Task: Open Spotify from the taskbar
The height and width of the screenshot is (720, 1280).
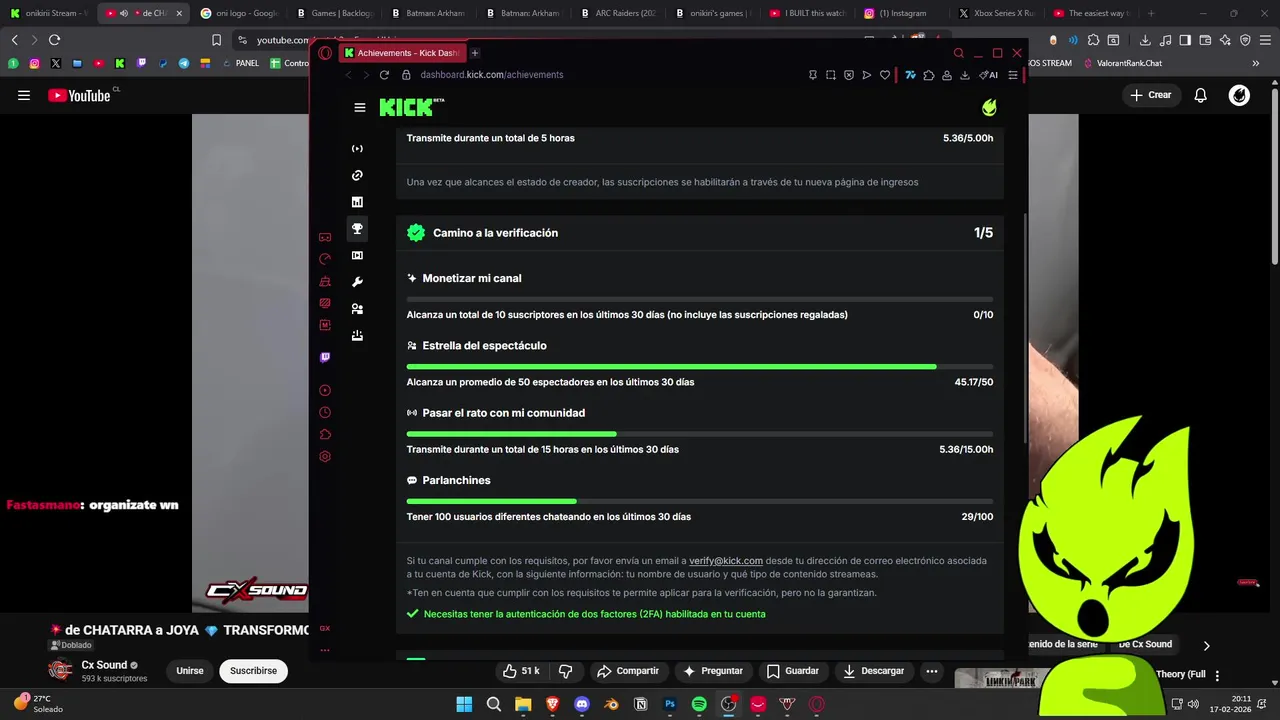Action: (x=699, y=704)
